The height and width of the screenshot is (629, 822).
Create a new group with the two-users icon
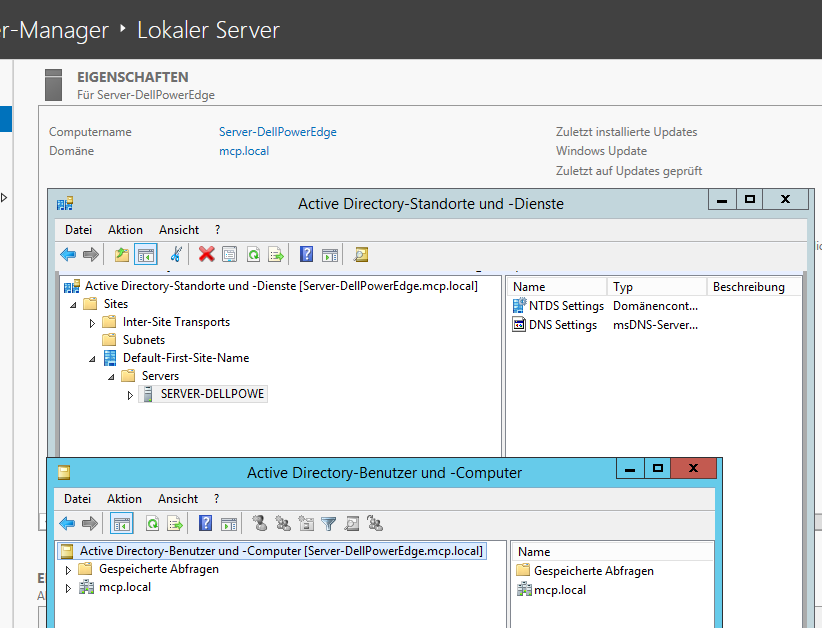point(283,524)
